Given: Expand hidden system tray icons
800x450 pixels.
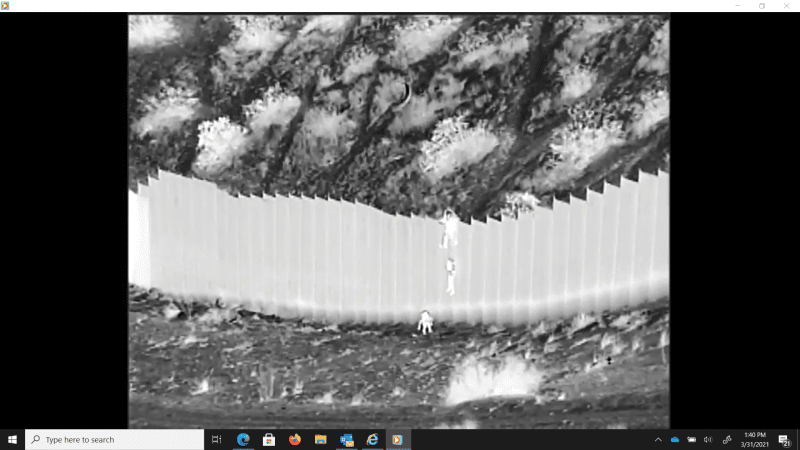Looking at the screenshot, I should point(658,439).
